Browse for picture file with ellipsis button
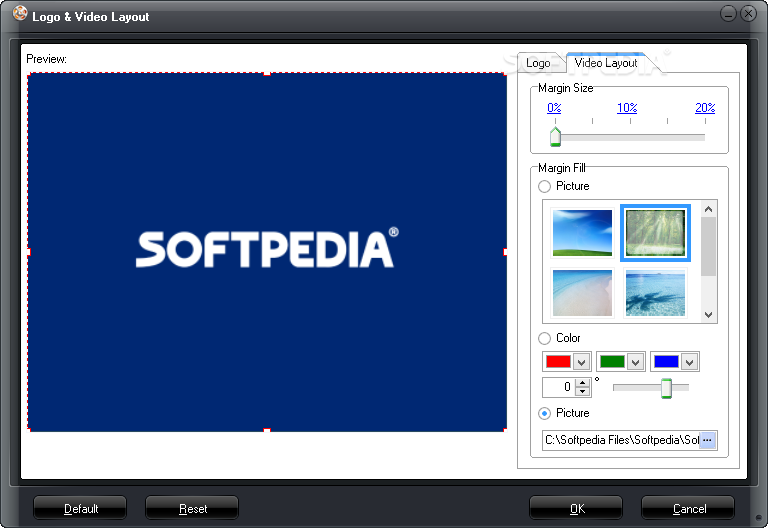 pyautogui.click(x=707, y=440)
